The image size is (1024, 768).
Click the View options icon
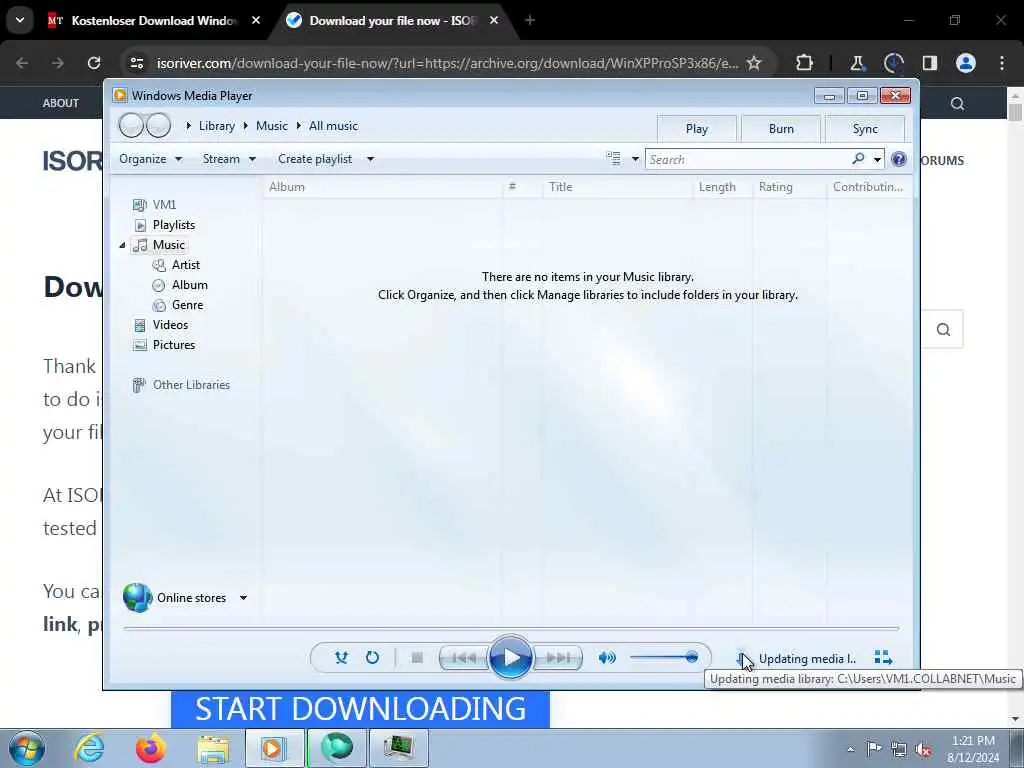(613, 158)
